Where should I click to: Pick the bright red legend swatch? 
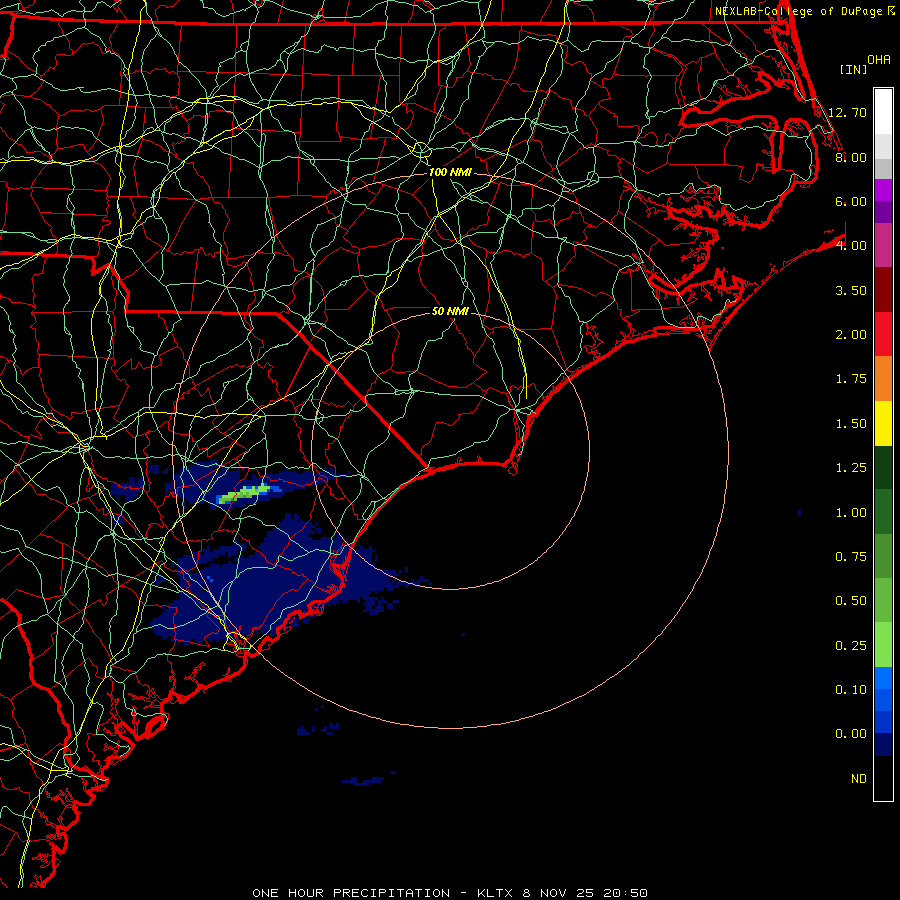pyautogui.click(x=883, y=334)
